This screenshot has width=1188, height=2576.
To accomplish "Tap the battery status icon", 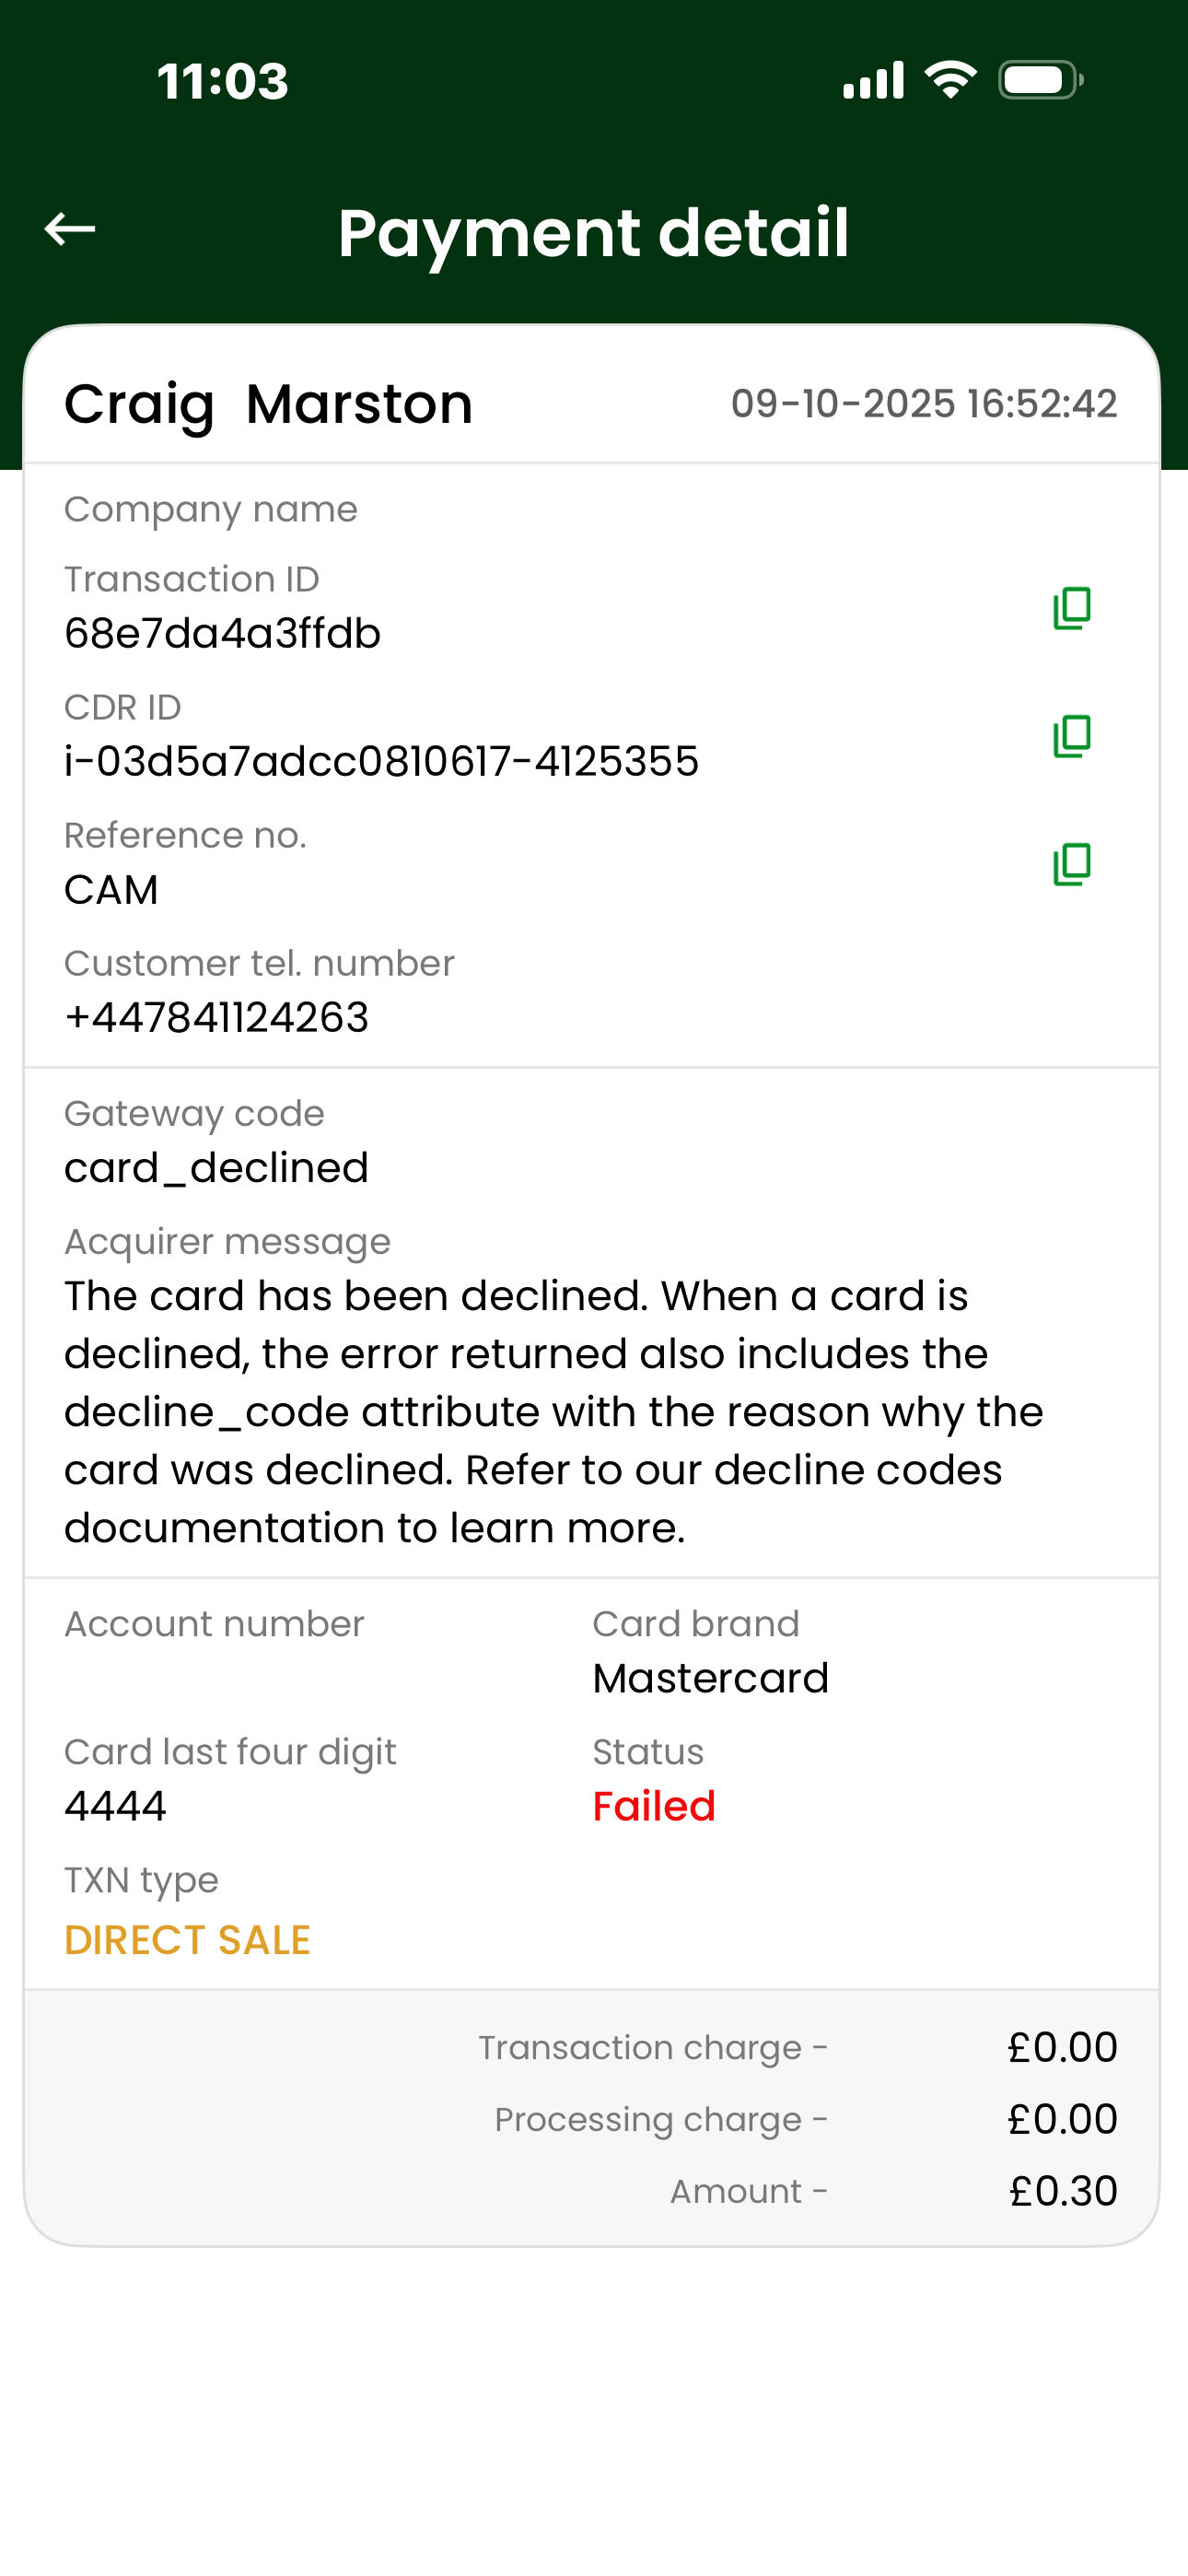I will pyautogui.click(x=1040, y=80).
